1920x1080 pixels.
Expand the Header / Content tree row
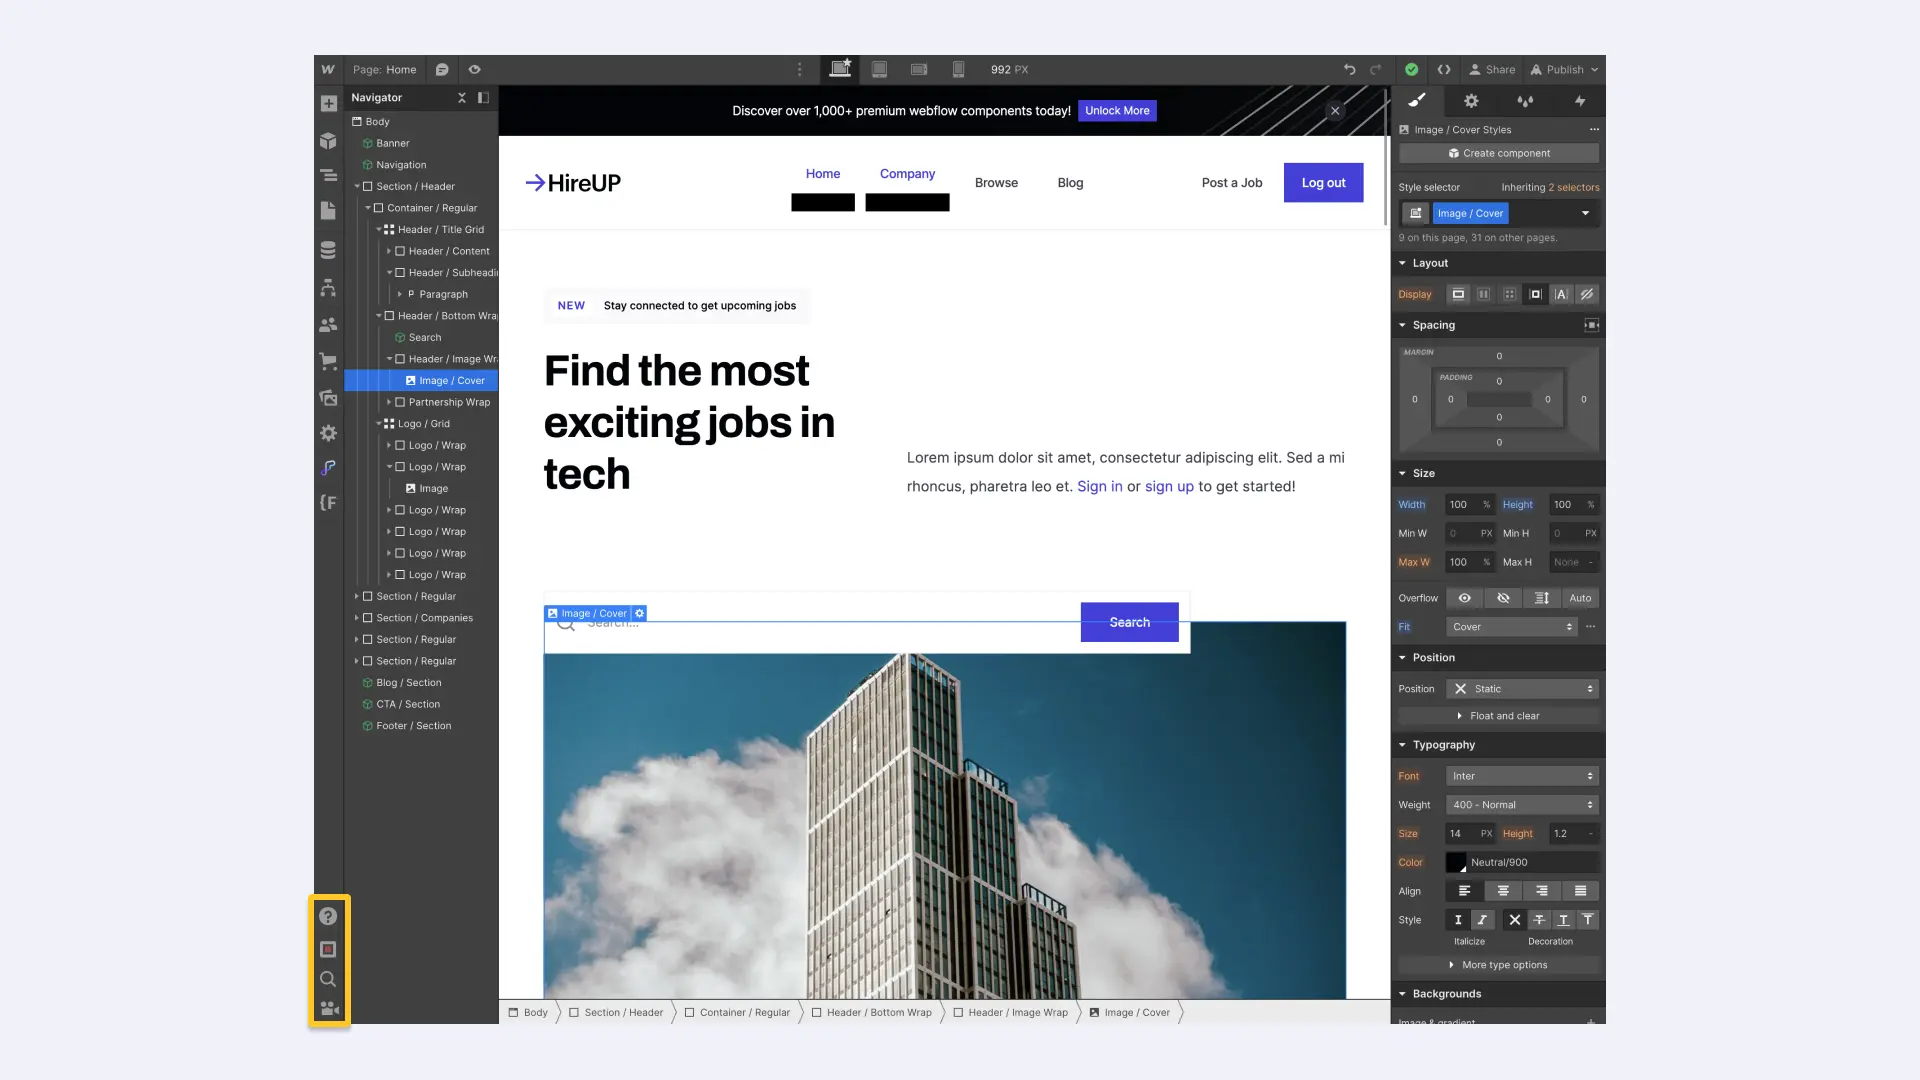pos(389,252)
